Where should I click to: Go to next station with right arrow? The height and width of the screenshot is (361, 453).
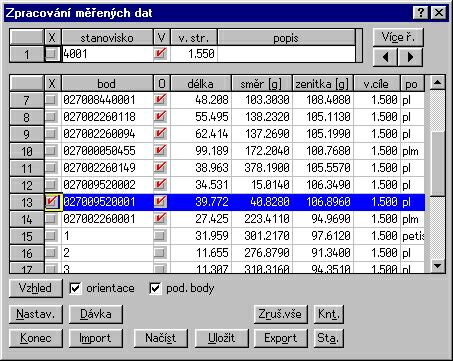410,57
